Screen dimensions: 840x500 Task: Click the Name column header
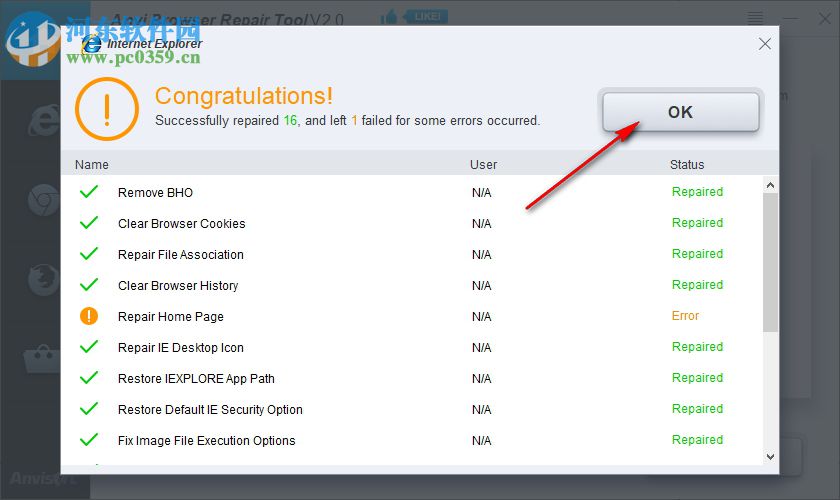[x=92, y=165]
